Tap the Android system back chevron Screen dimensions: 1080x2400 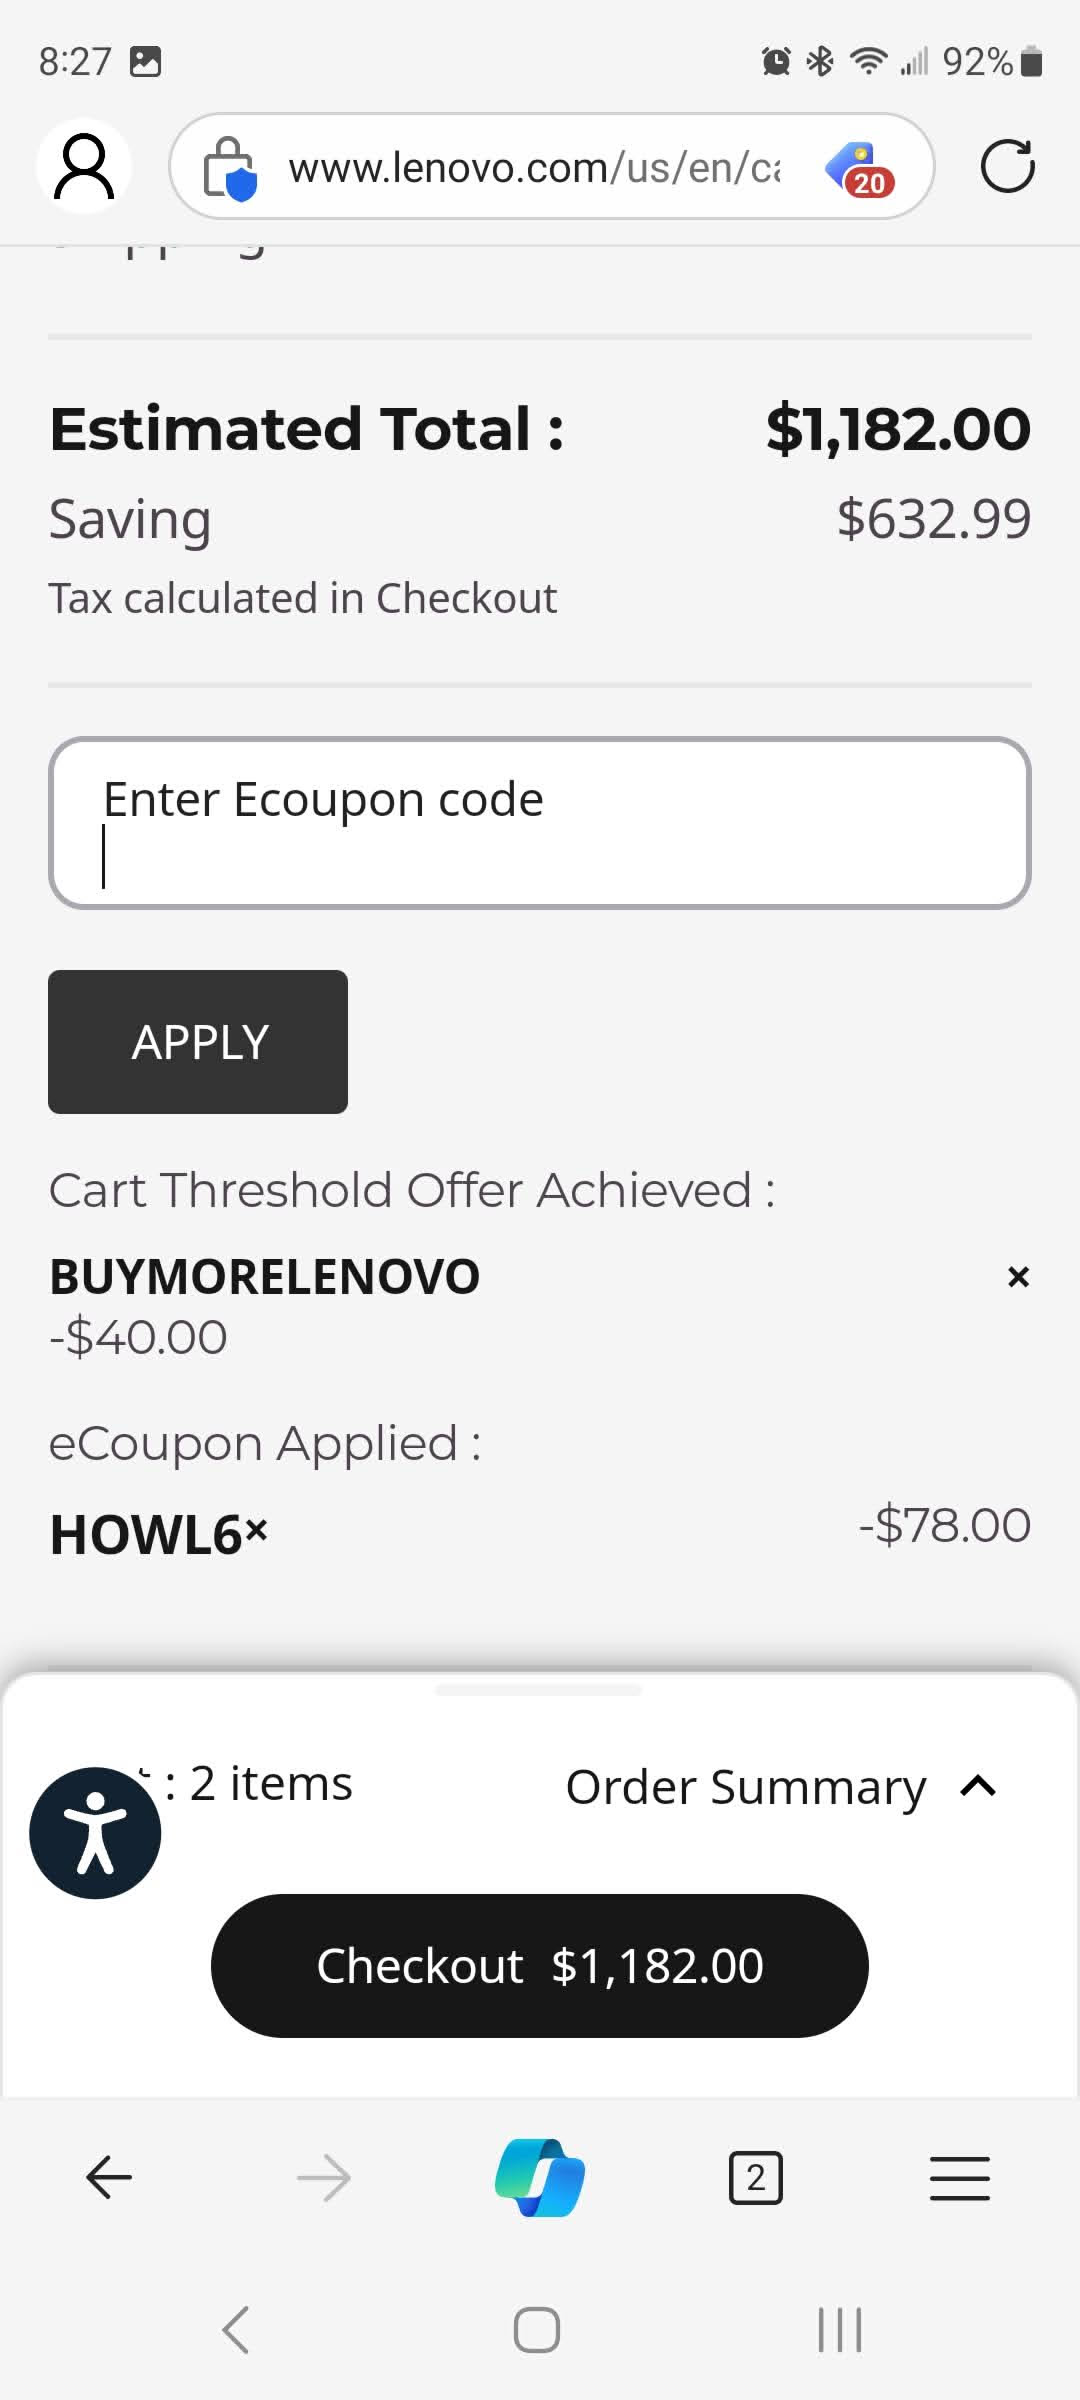[x=236, y=2330]
